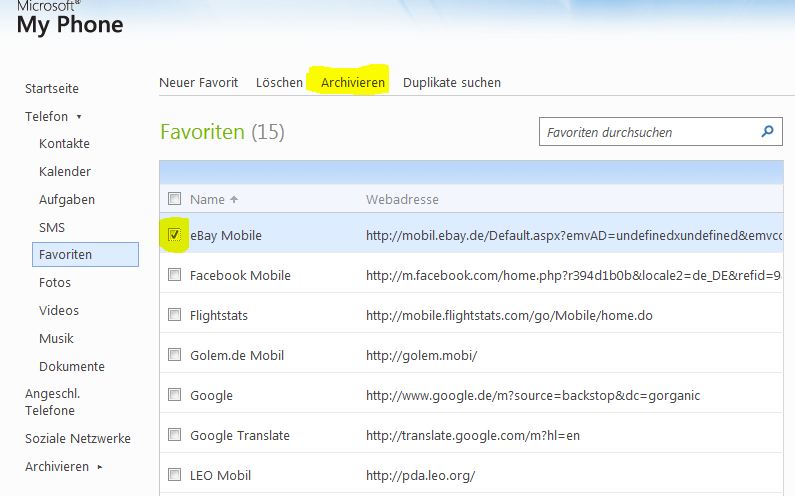Collapse the Telefon menu arrow

pyautogui.click(x=79, y=117)
